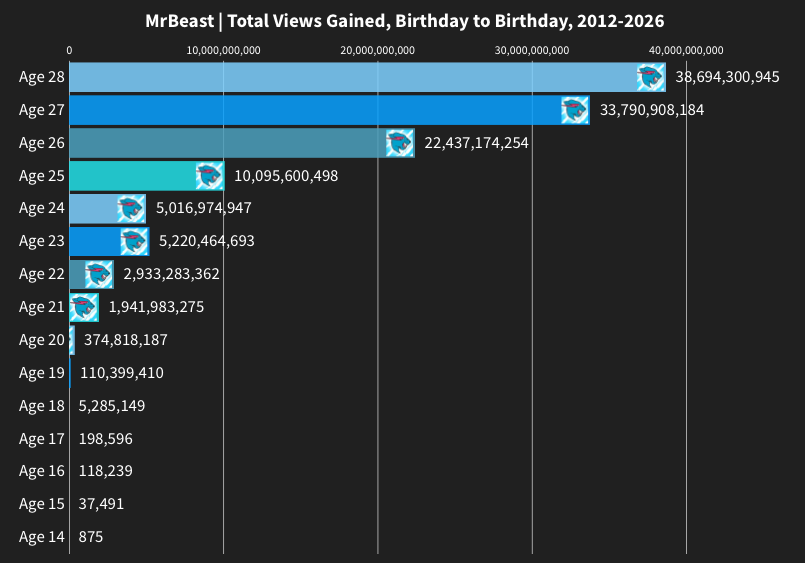
Task: Click the Age 24 row label
Action: tap(42, 208)
